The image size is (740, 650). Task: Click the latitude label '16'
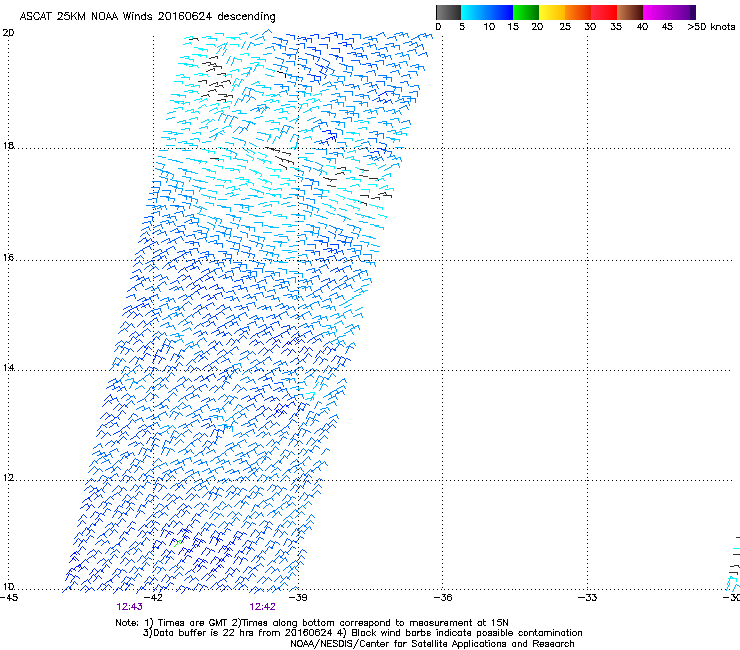click(8, 257)
